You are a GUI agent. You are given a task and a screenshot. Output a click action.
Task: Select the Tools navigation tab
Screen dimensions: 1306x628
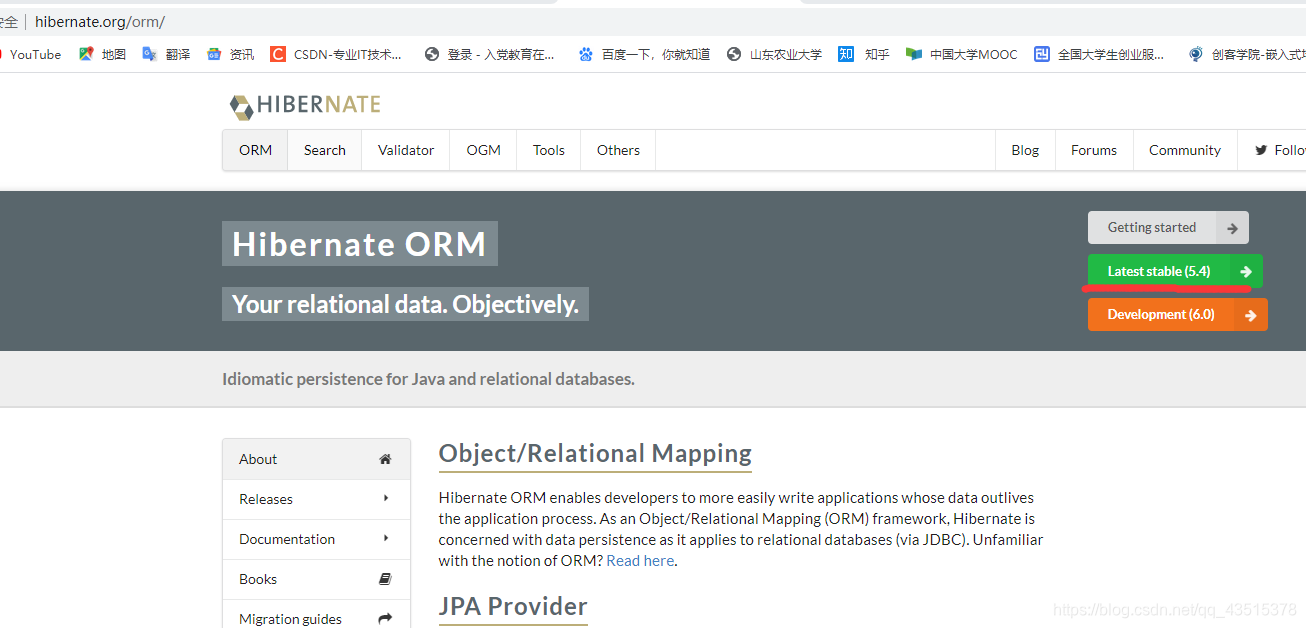[x=549, y=150]
